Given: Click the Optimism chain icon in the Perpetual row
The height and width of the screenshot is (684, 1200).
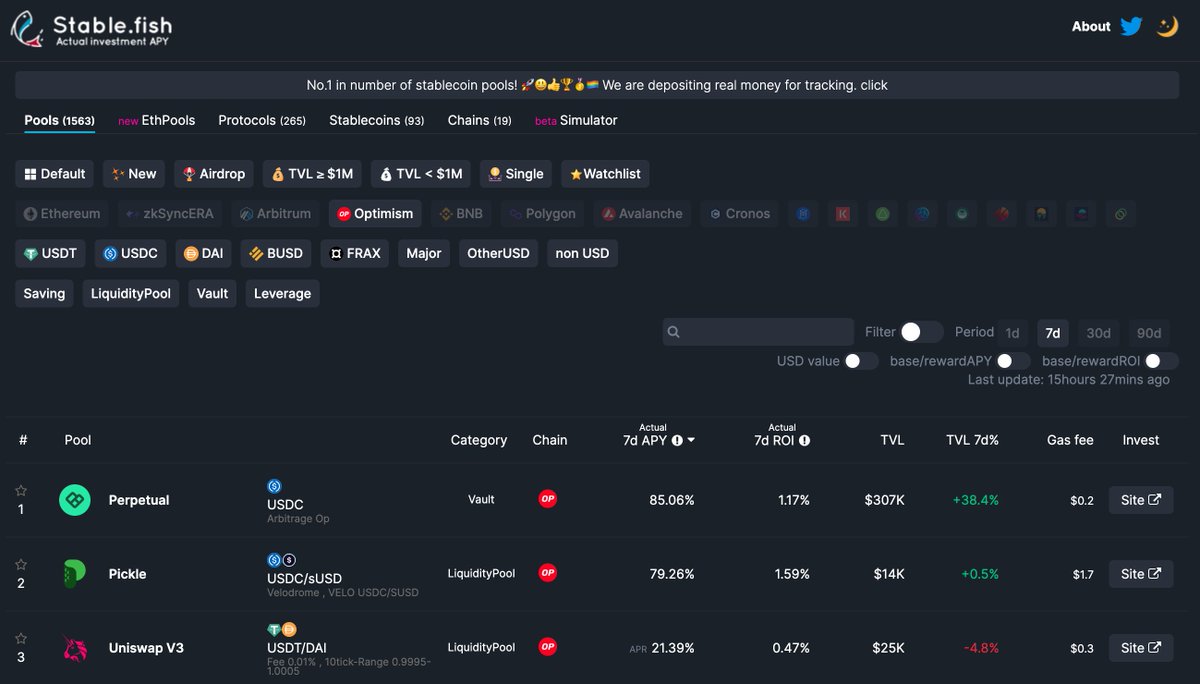Looking at the screenshot, I should [548, 499].
